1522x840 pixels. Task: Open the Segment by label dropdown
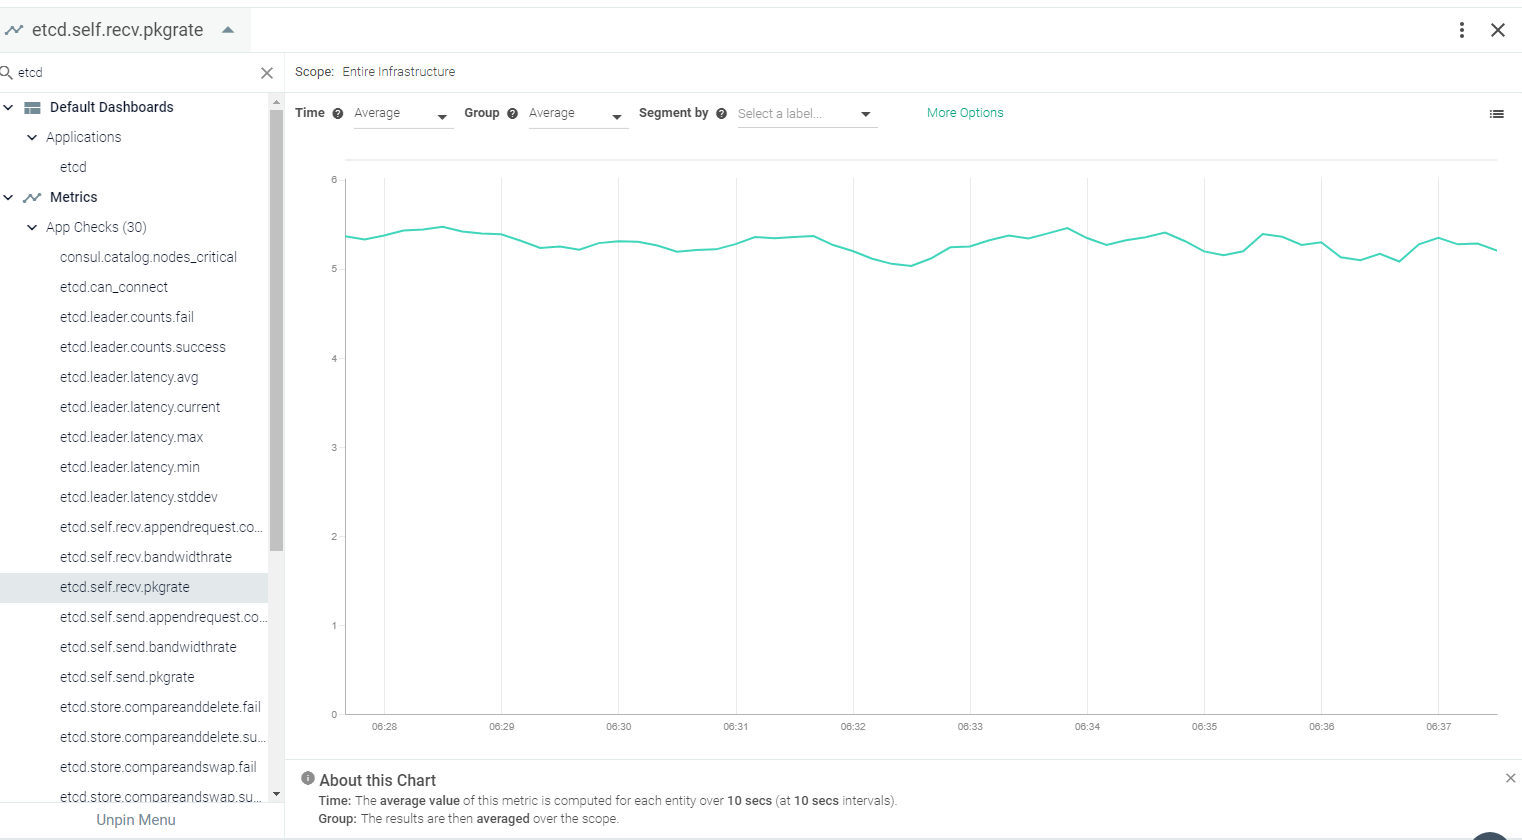pyautogui.click(x=805, y=114)
